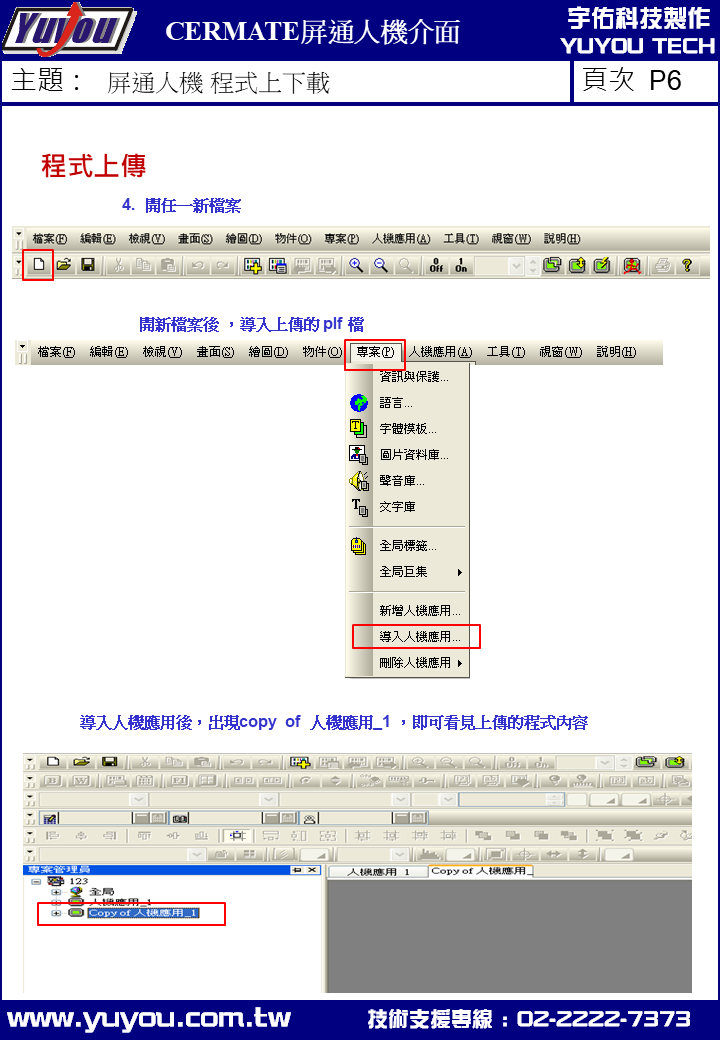
Task: Open 檔案(F) in the step 4 menu bar
Action: pos(50,239)
